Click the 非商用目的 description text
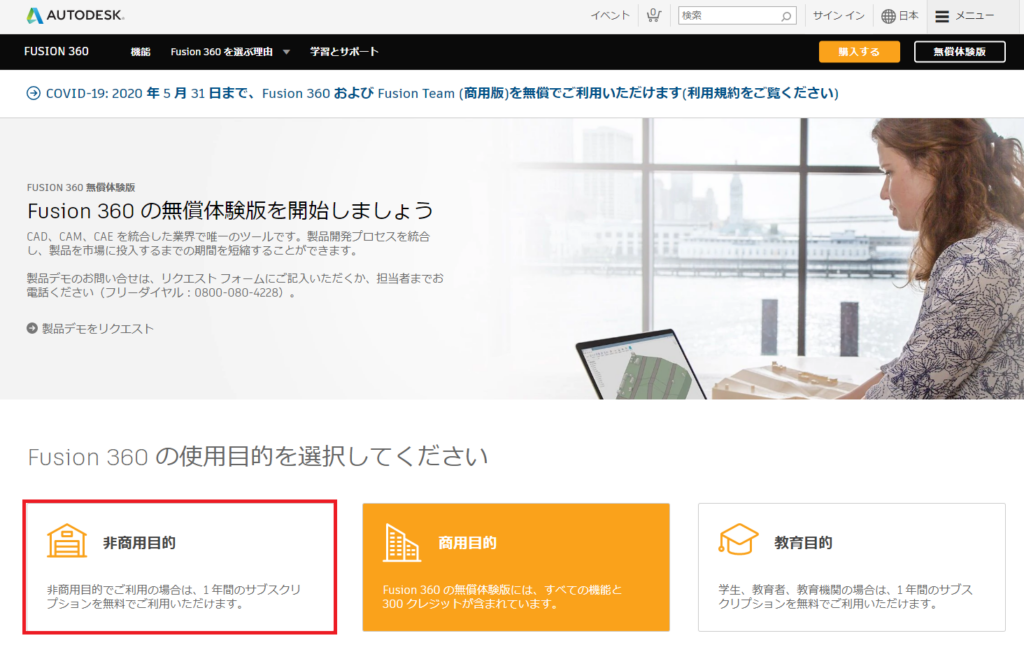Viewport: 1024px width, 652px height. tap(174, 596)
